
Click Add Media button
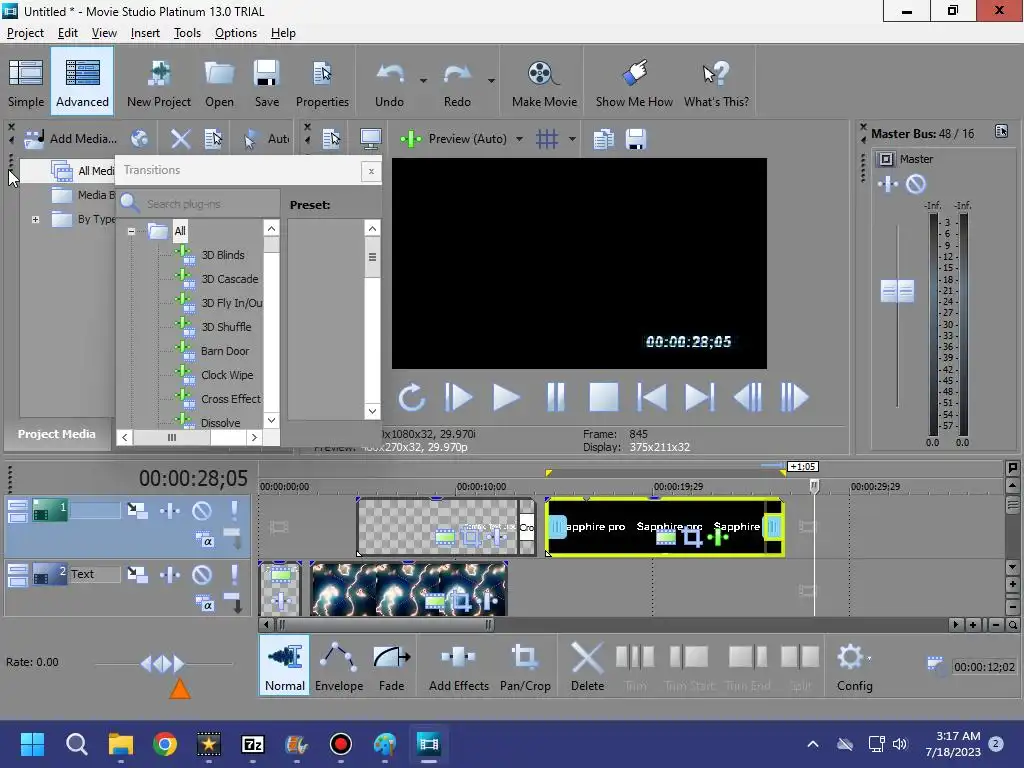(71, 138)
